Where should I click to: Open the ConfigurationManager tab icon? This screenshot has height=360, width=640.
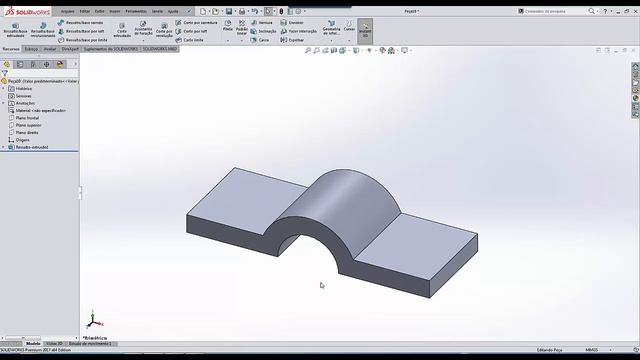pyautogui.click(x=33, y=64)
